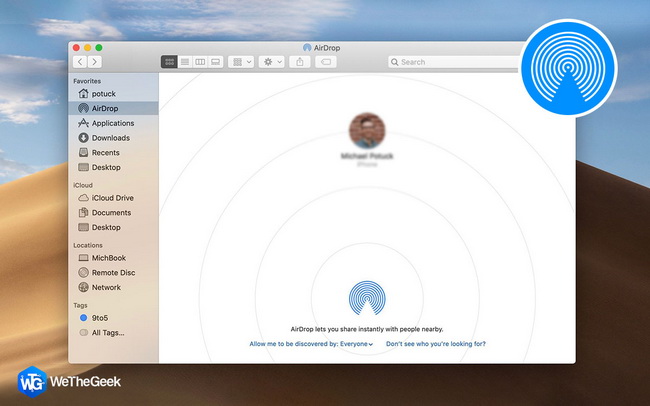Open Downloads in the sidebar

coord(113,138)
